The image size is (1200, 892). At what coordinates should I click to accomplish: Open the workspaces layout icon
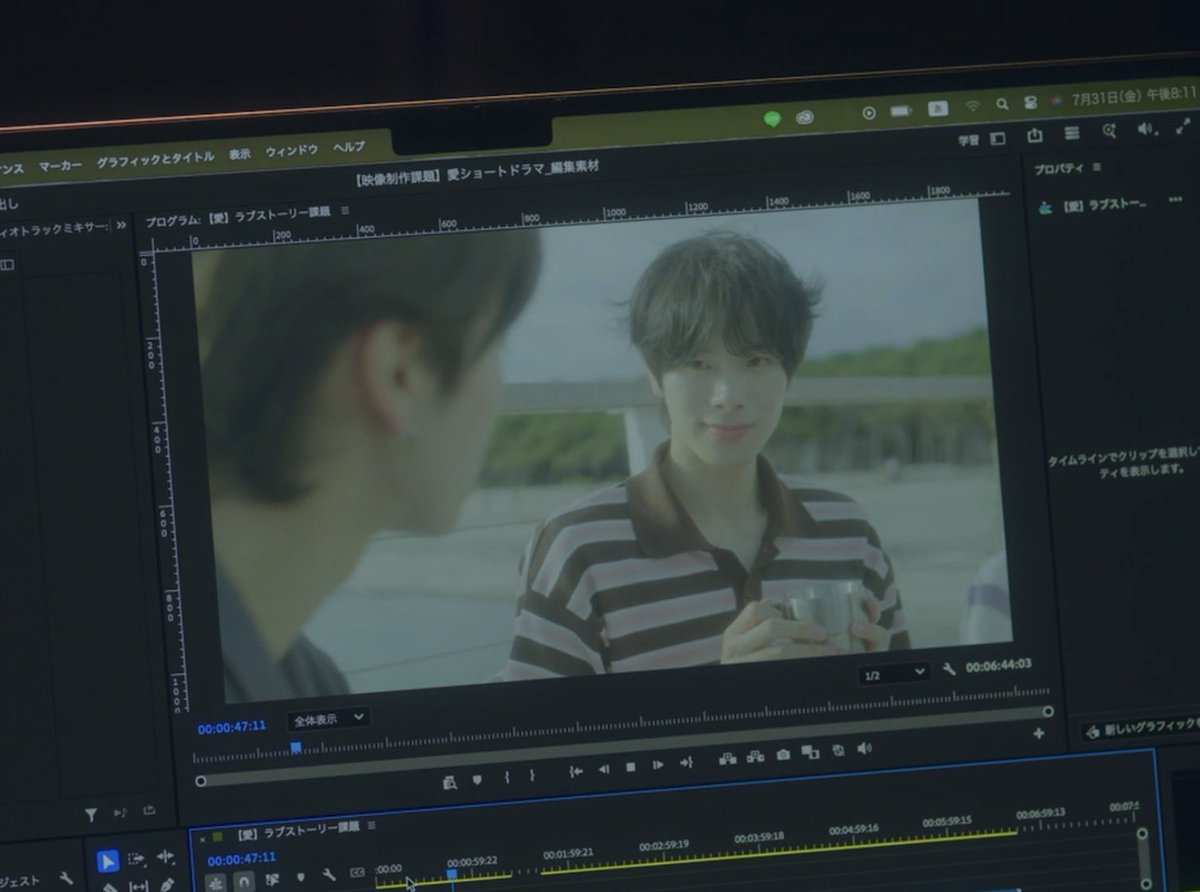[x=997, y=139]
